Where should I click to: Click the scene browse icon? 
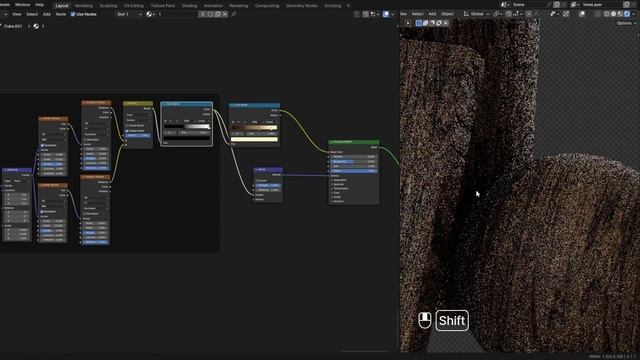pyautogui.click(x=504, y=4)
